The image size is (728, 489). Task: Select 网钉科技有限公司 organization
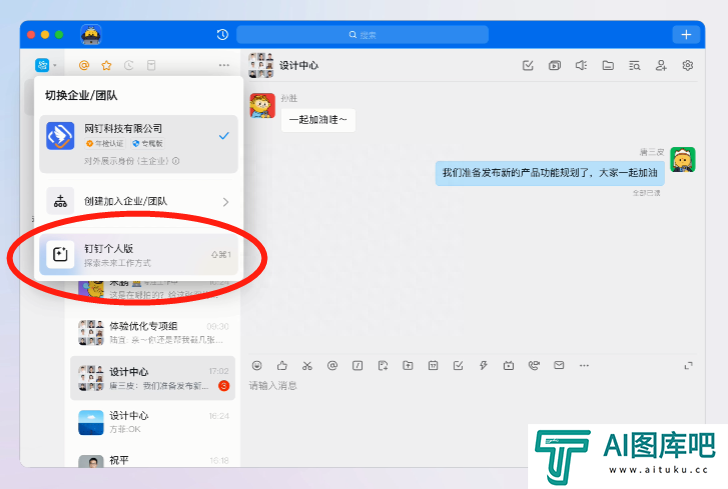tap(138, 144)
